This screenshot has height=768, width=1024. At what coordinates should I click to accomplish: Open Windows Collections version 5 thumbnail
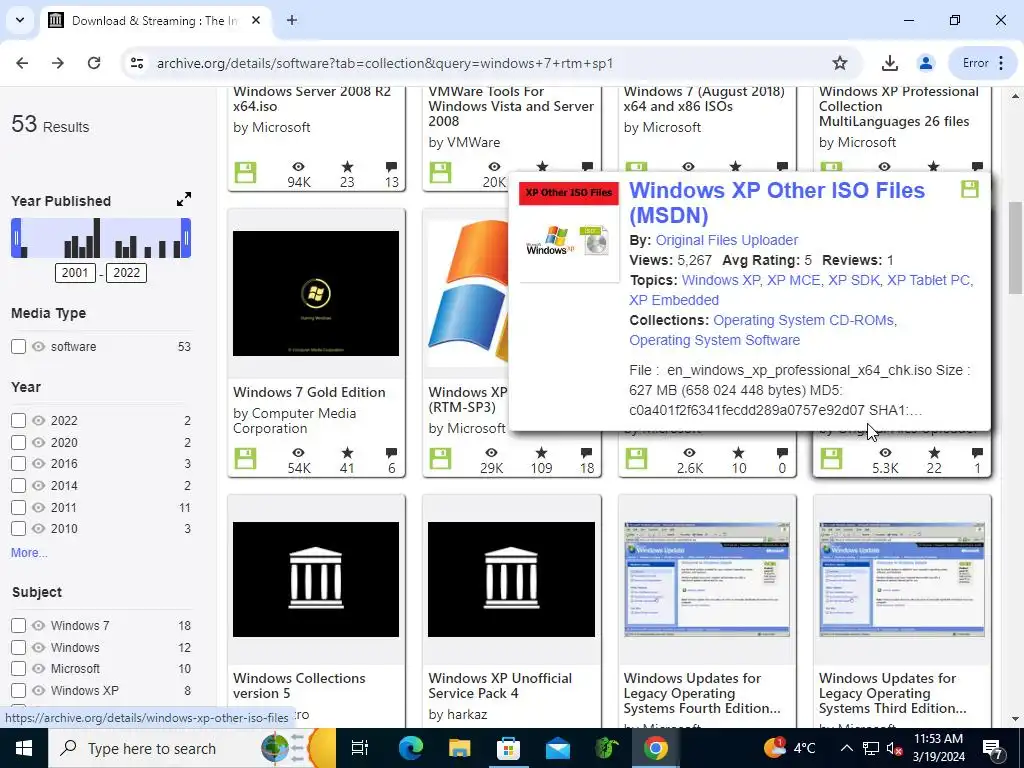tap(316, 579)
